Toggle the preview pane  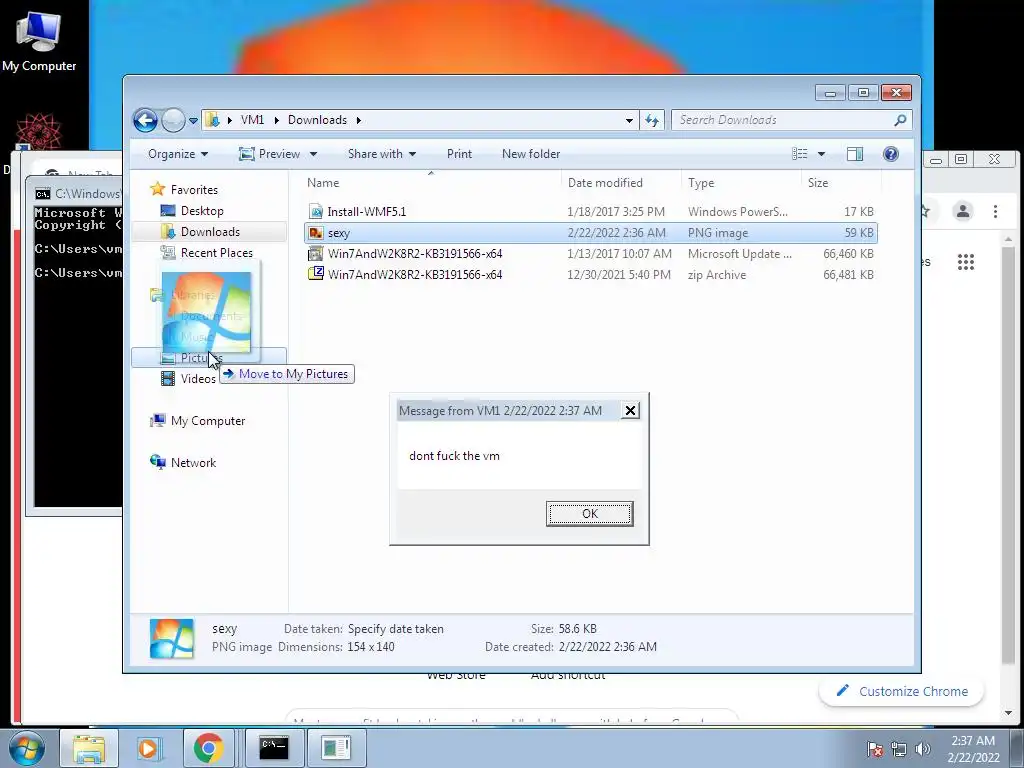point(855,154)
